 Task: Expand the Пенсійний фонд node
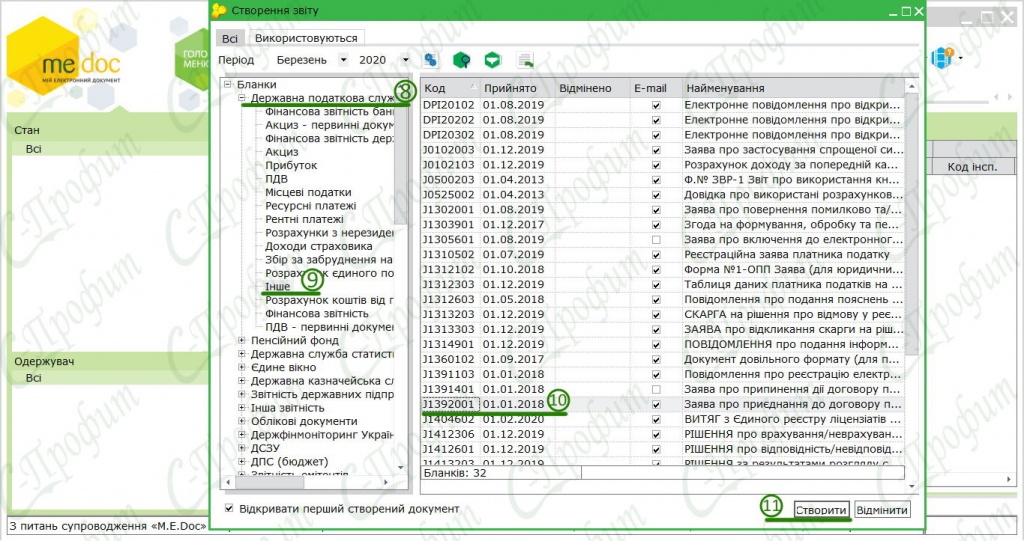242,340
